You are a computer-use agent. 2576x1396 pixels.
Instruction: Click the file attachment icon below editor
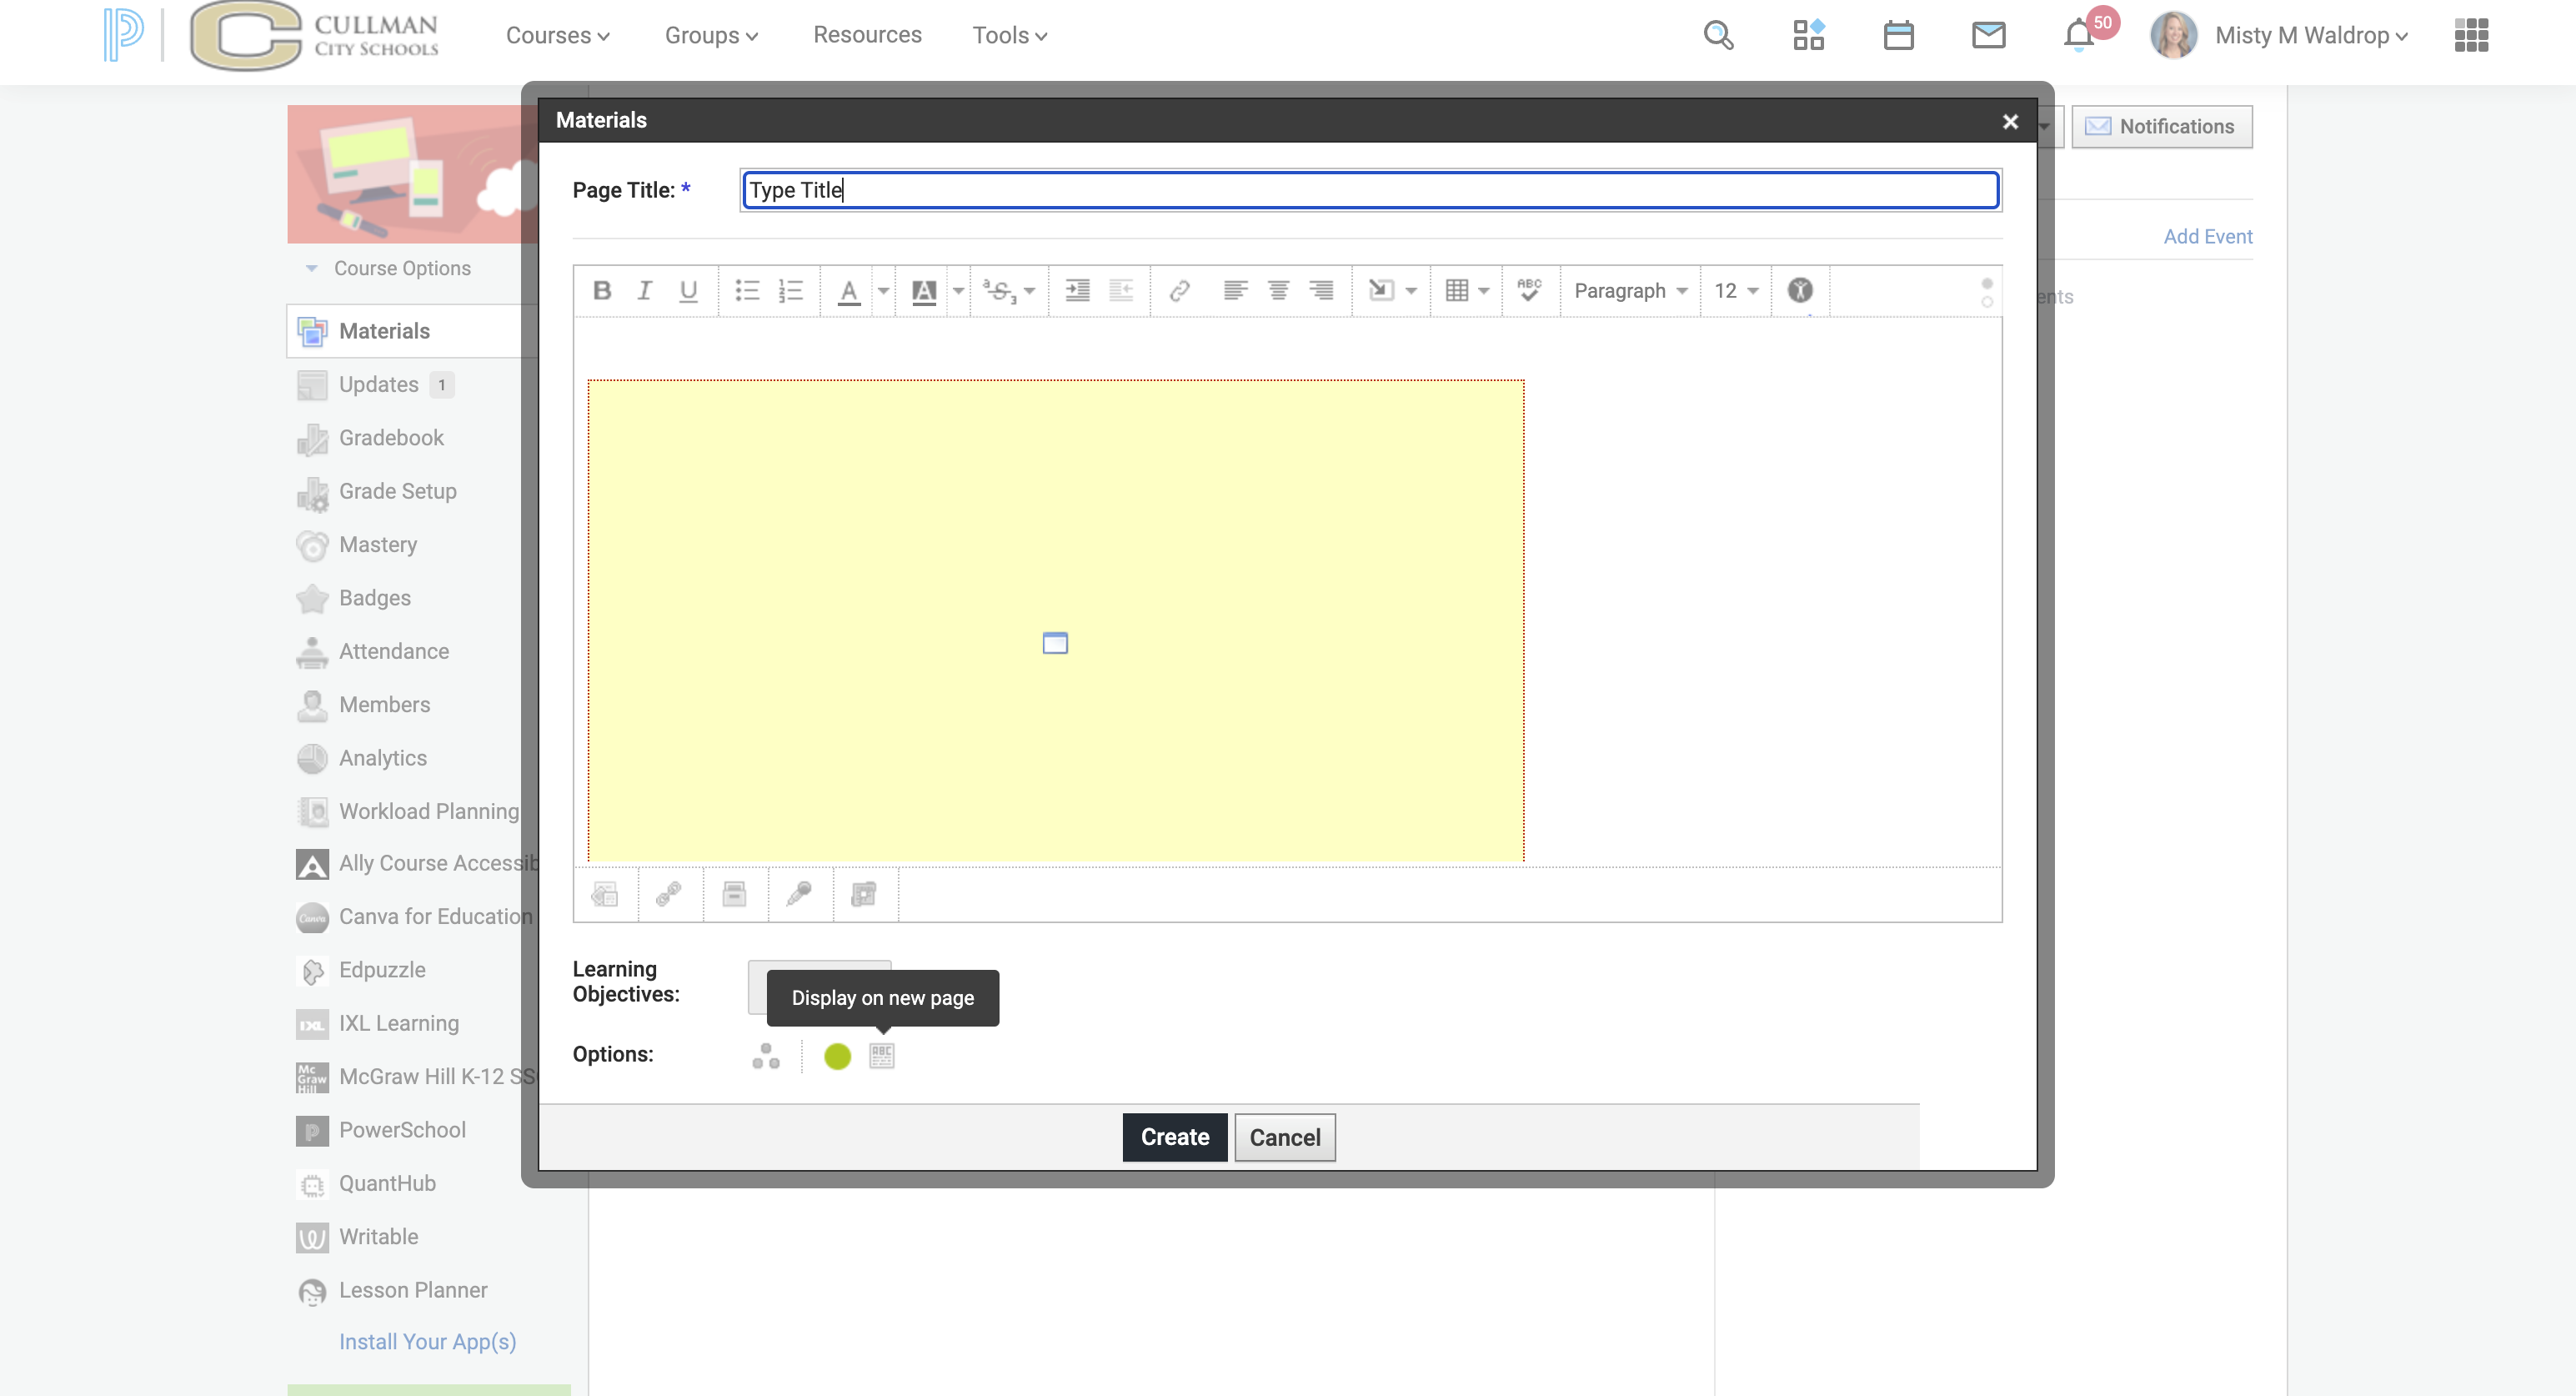pyautogui.click(x=734, y=894)
